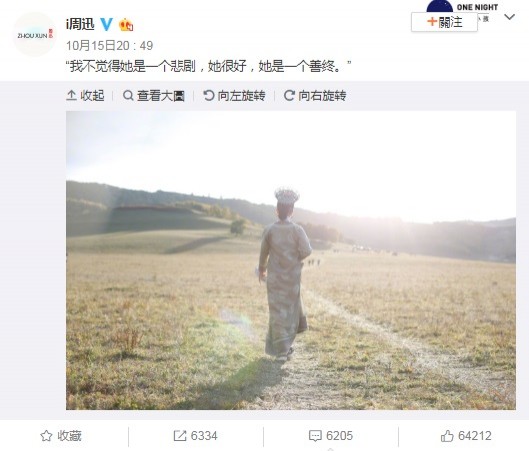Open comments via speech bubble 6205
Image resolution: width=529 pixels, height=451 pixels.
pos(331,436)
